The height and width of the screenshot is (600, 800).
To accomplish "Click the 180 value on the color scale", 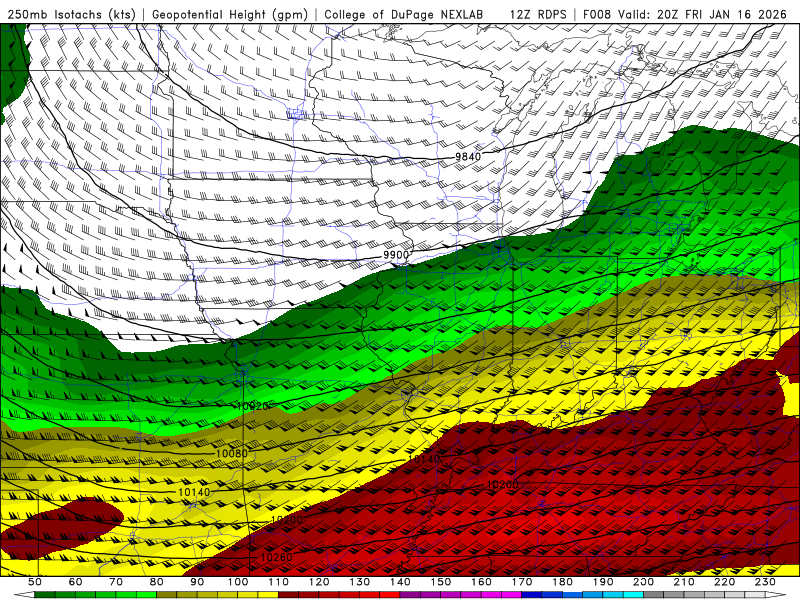I will coord(562,582).
